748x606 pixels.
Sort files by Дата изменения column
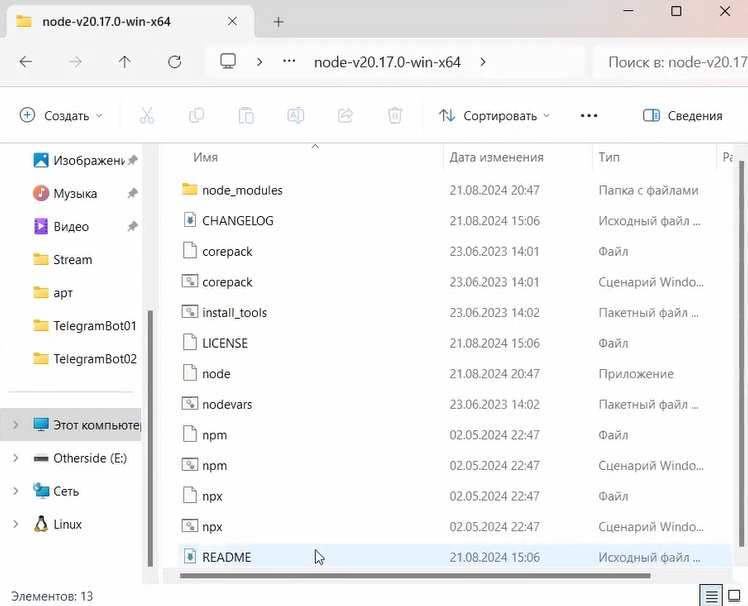click(496, 157)
